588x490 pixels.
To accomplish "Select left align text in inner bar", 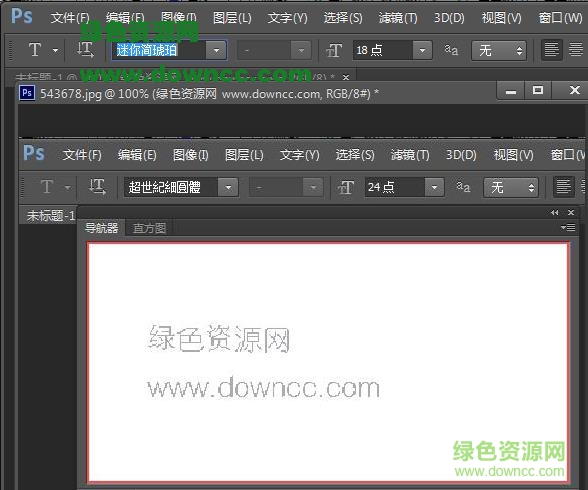I will (563, 186).
